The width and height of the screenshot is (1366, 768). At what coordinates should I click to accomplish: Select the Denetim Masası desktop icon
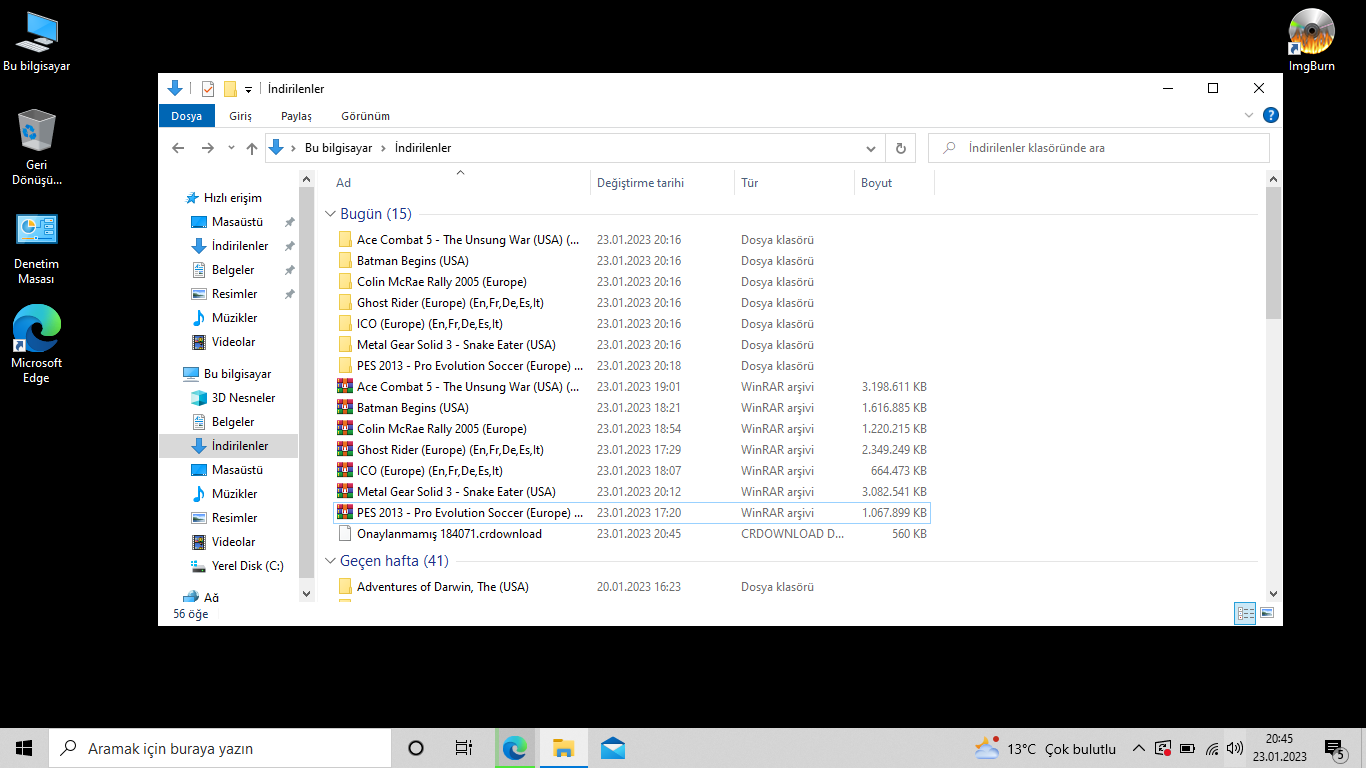click(37, 248)
